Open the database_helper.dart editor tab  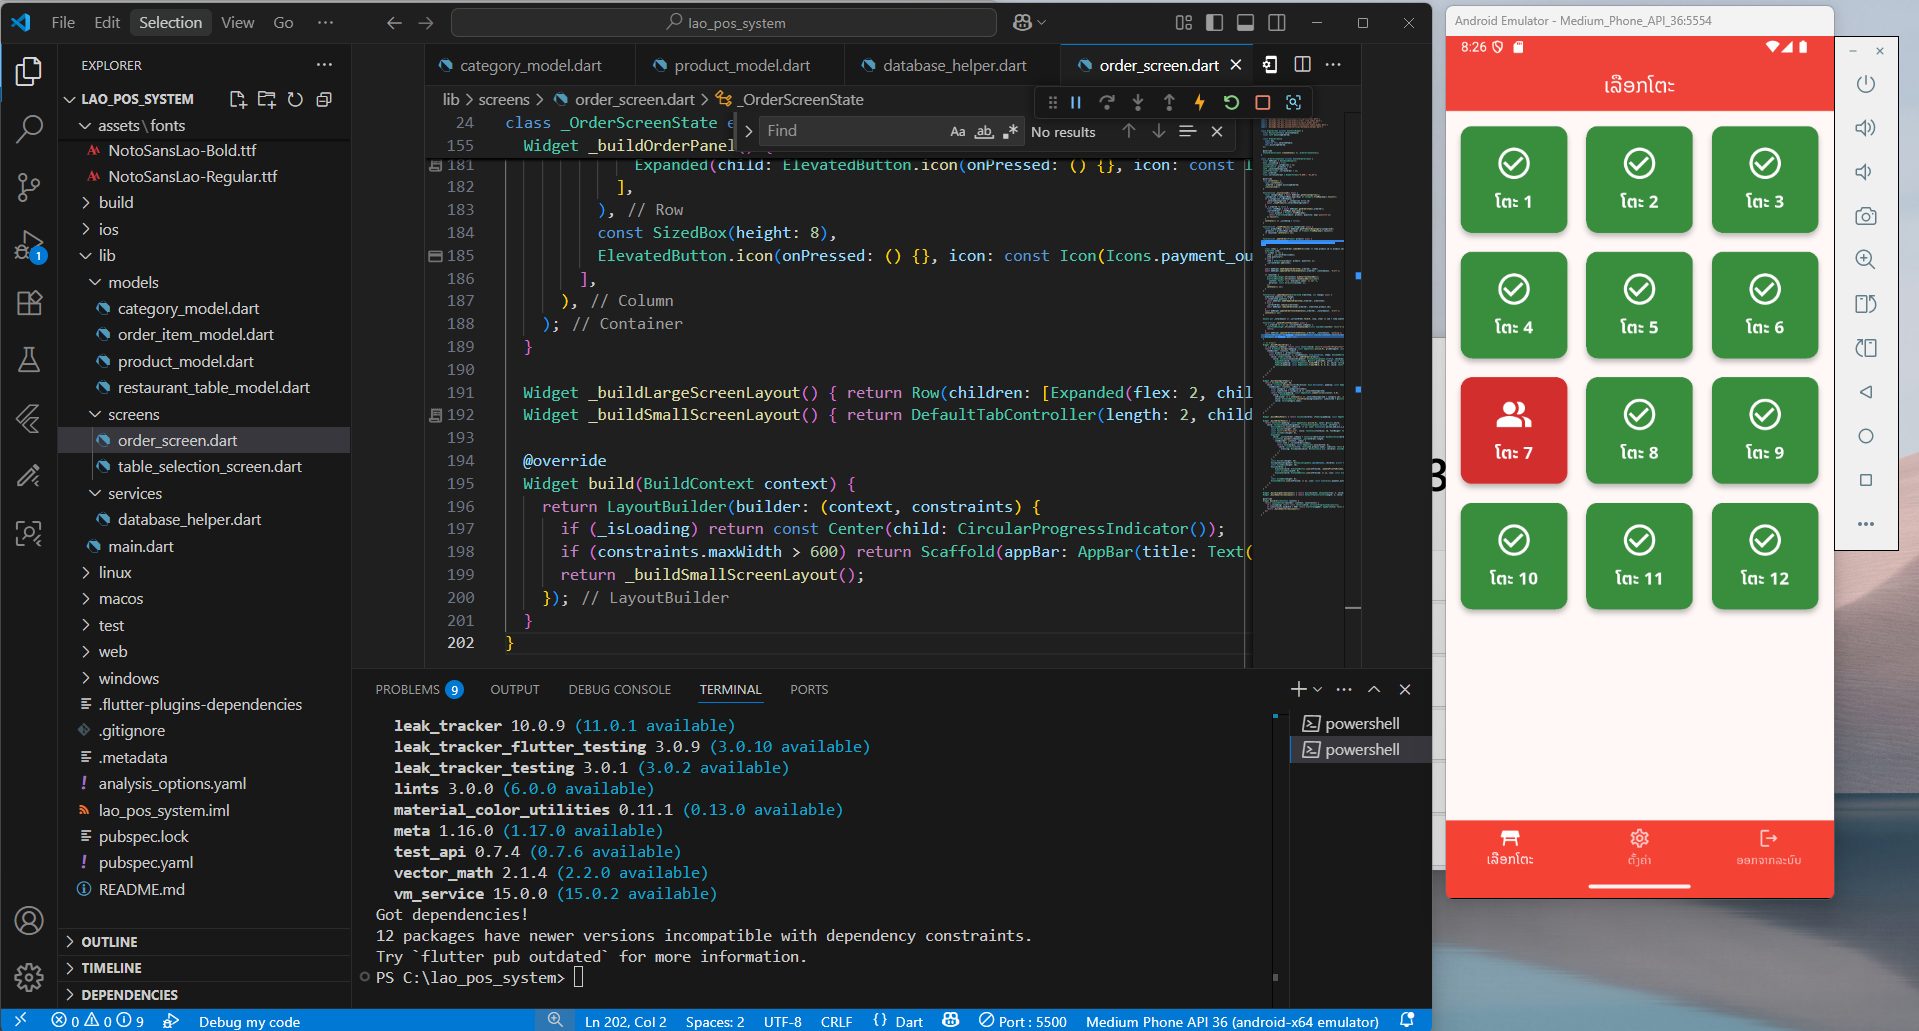[953, 65]
